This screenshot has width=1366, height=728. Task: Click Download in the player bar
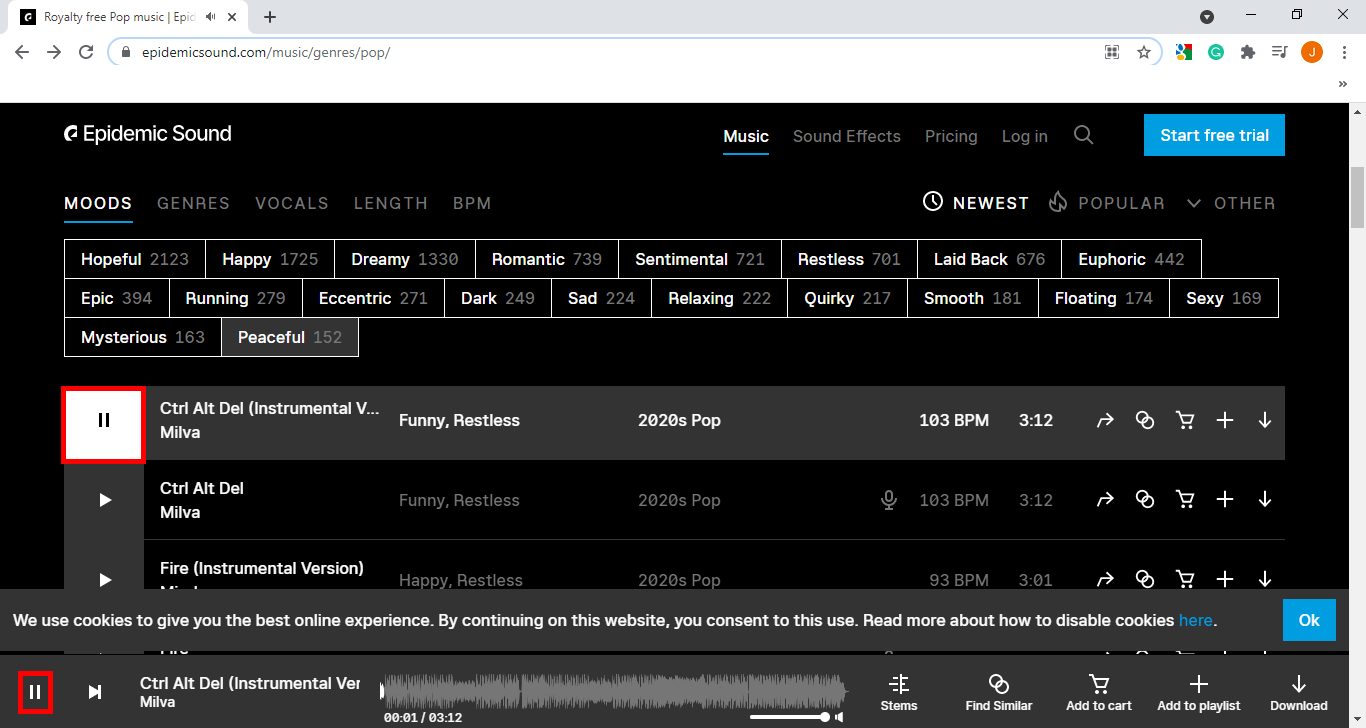click(x=1299, y=692)
